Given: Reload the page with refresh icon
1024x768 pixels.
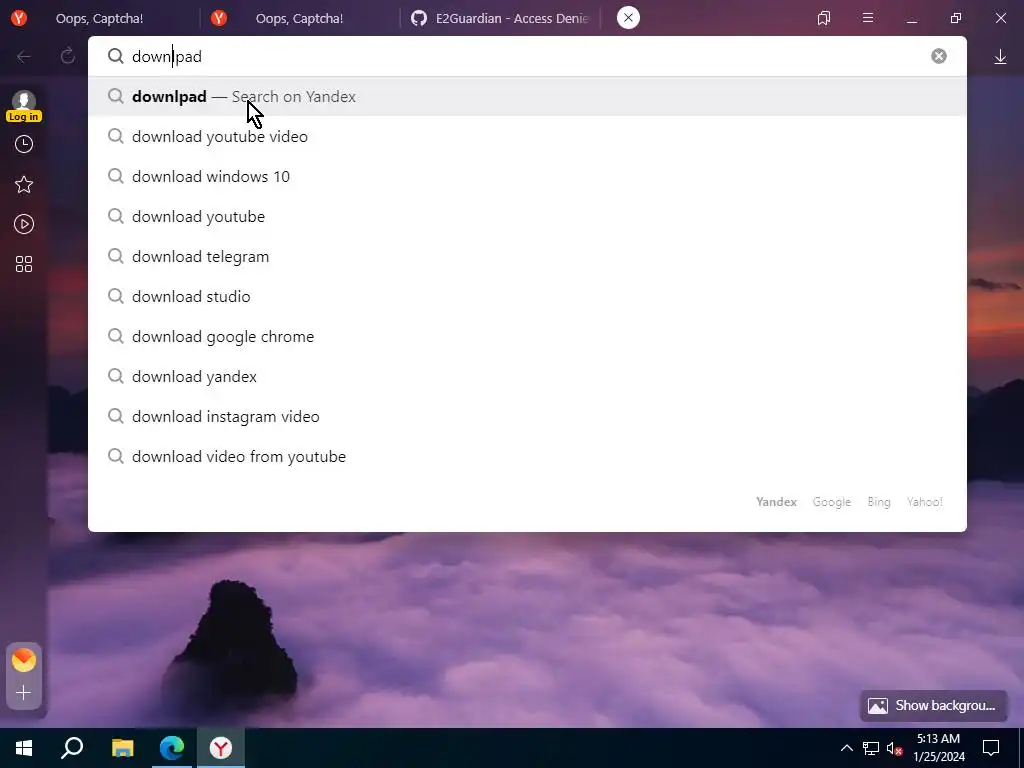Looking at the screenshot, I should pos(68,56).
